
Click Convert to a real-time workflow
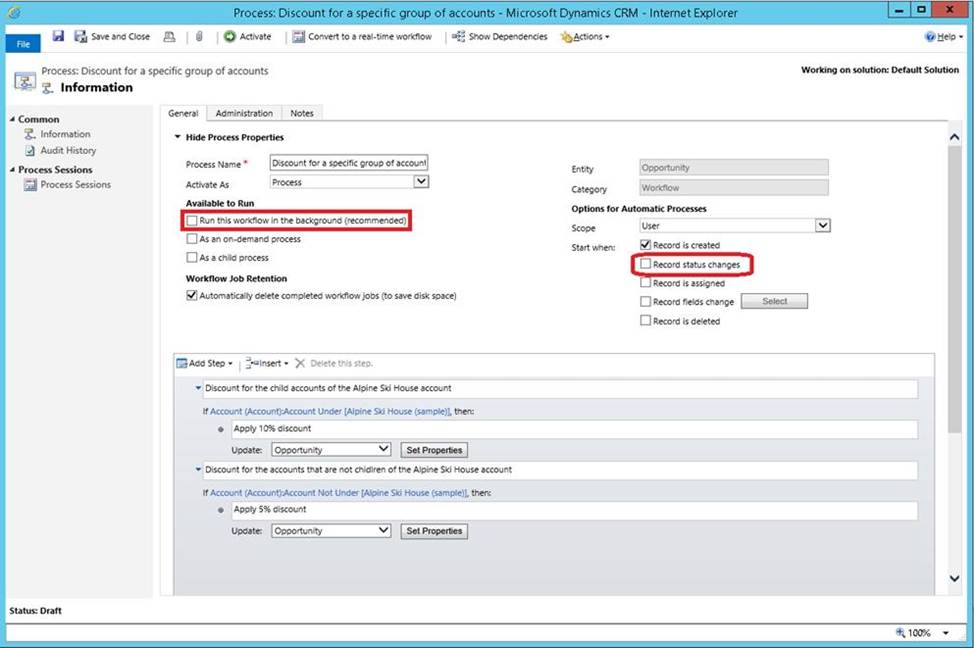click(x=363, y=37)
